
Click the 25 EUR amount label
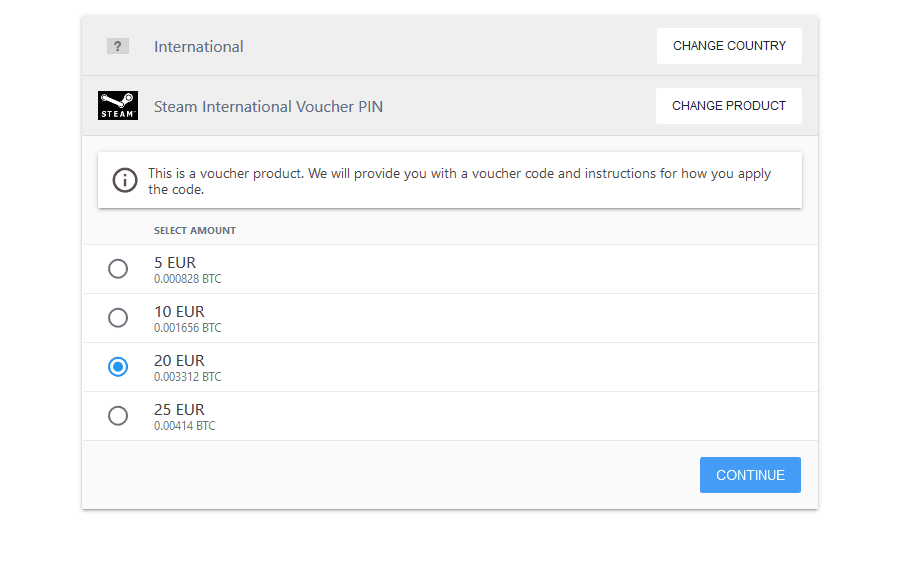(x=179, y=410)
